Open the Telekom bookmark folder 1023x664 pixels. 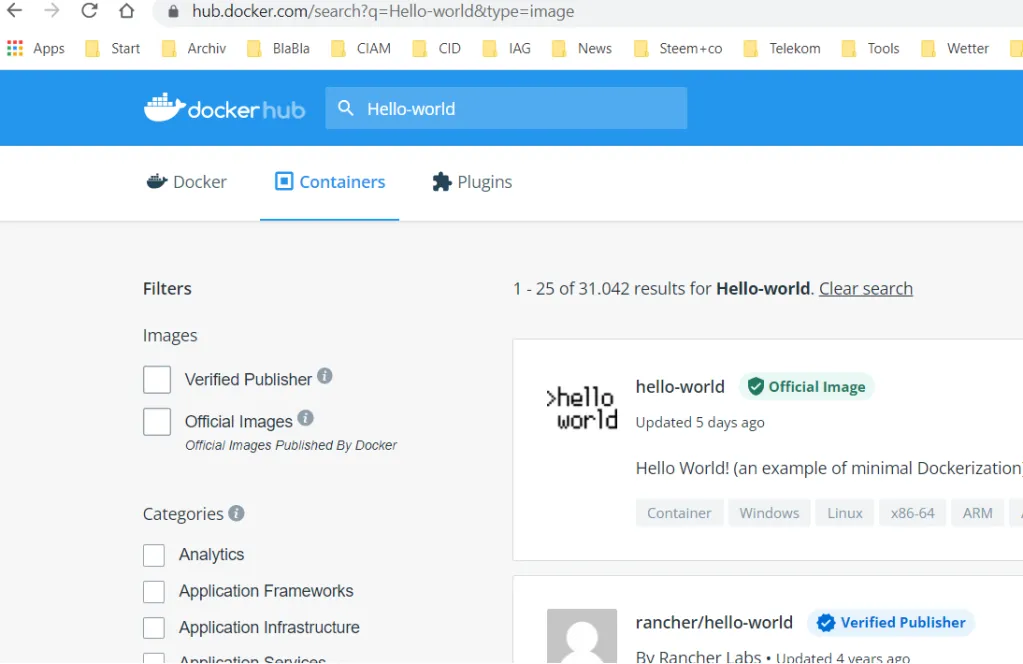[x=782, y=48]
